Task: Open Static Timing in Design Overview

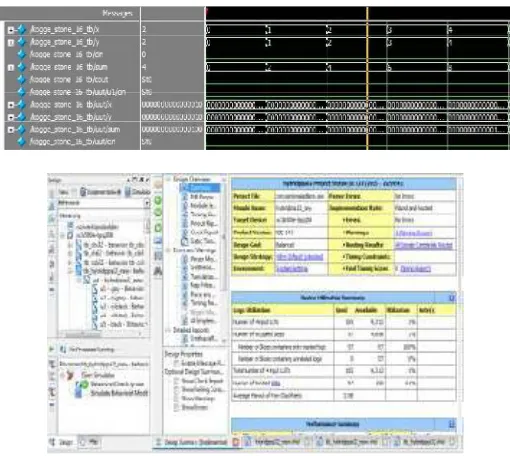Action: [203, 241]
